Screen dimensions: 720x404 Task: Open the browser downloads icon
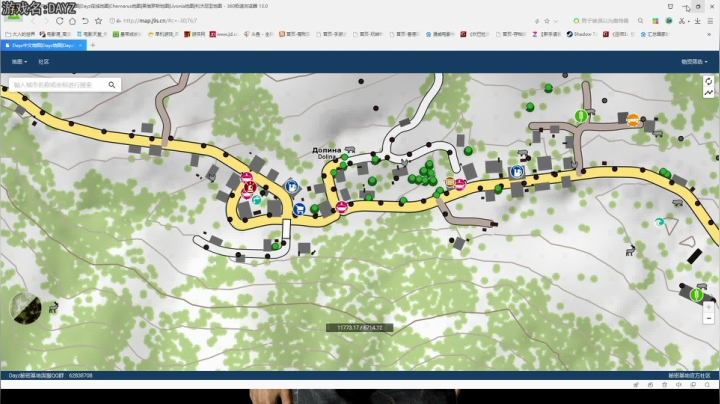[x=698, y=21]
